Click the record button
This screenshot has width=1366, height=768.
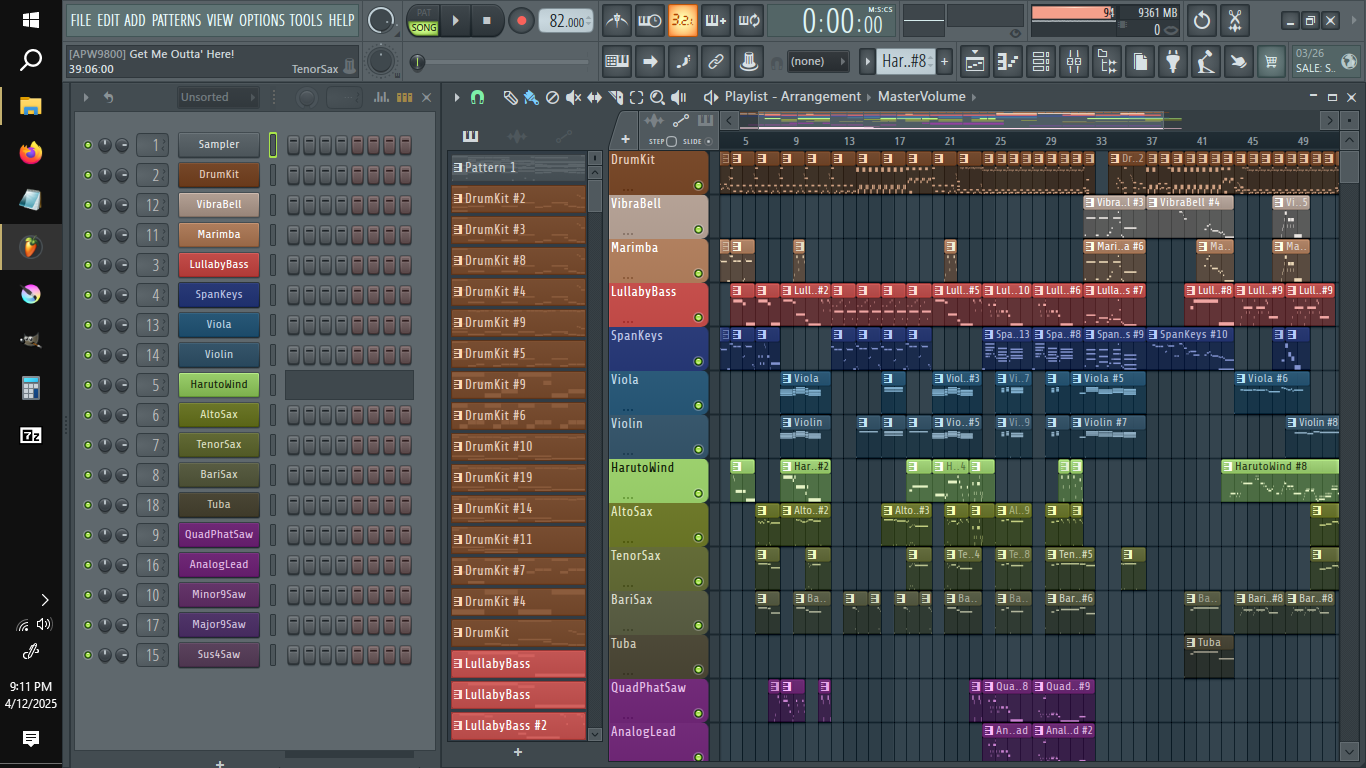click(521, 20)
